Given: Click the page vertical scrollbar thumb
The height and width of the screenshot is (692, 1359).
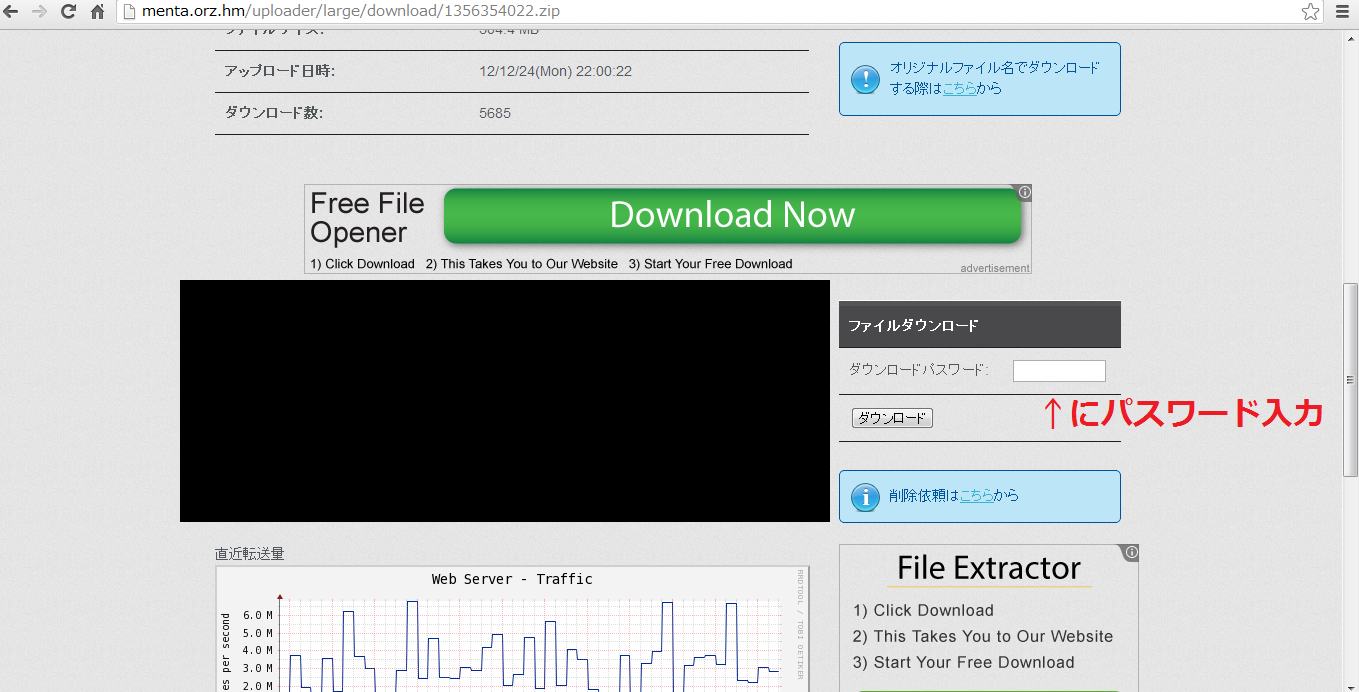Looking at the screenshot, I should click(1350, 380).
